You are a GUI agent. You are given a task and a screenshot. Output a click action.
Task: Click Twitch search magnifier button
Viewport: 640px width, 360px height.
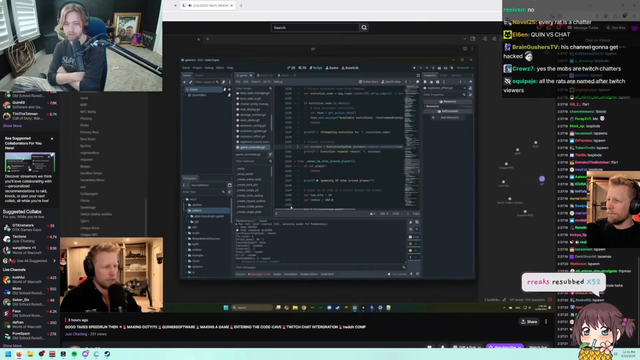coord(364,27)
